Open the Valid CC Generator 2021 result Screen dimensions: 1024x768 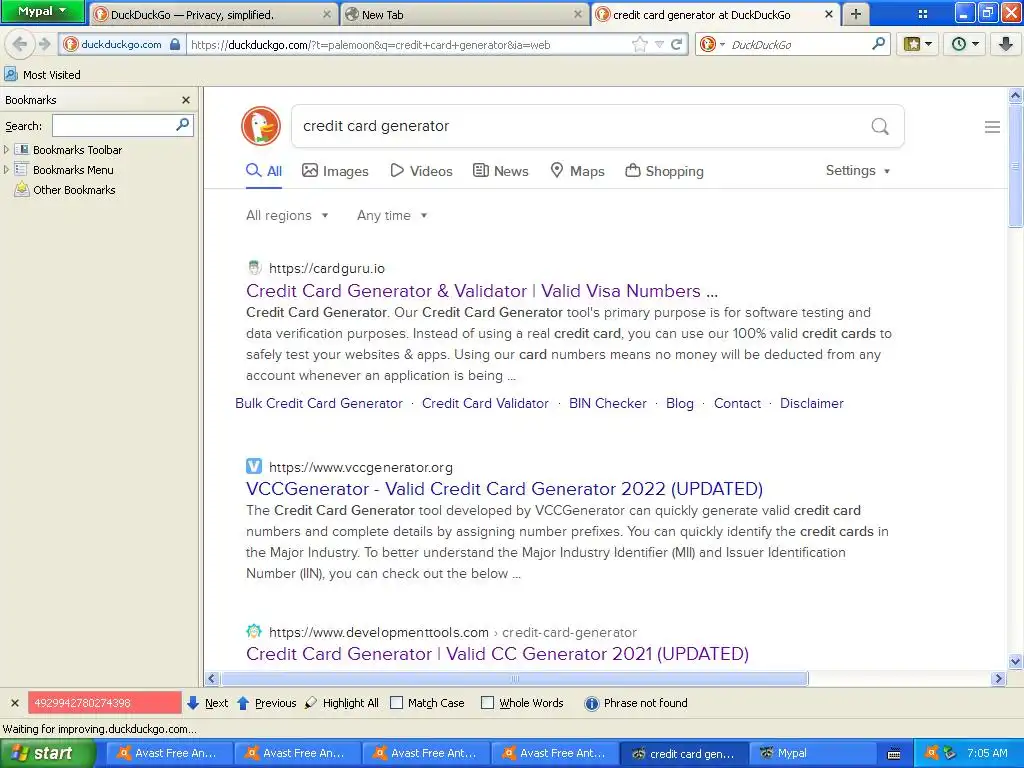pyautogui.click(x=498, y=654)
